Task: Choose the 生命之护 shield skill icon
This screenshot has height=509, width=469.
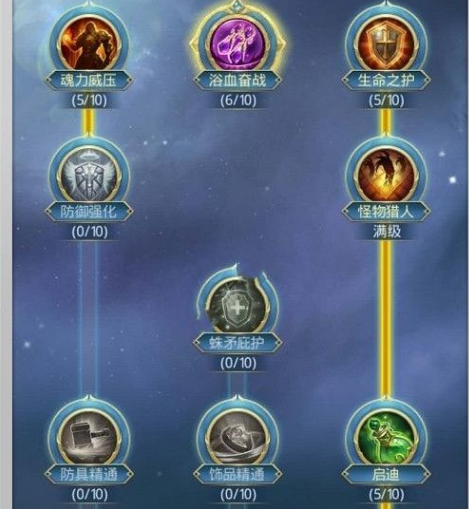Action: pyautogui.click(x=386, y=44)
